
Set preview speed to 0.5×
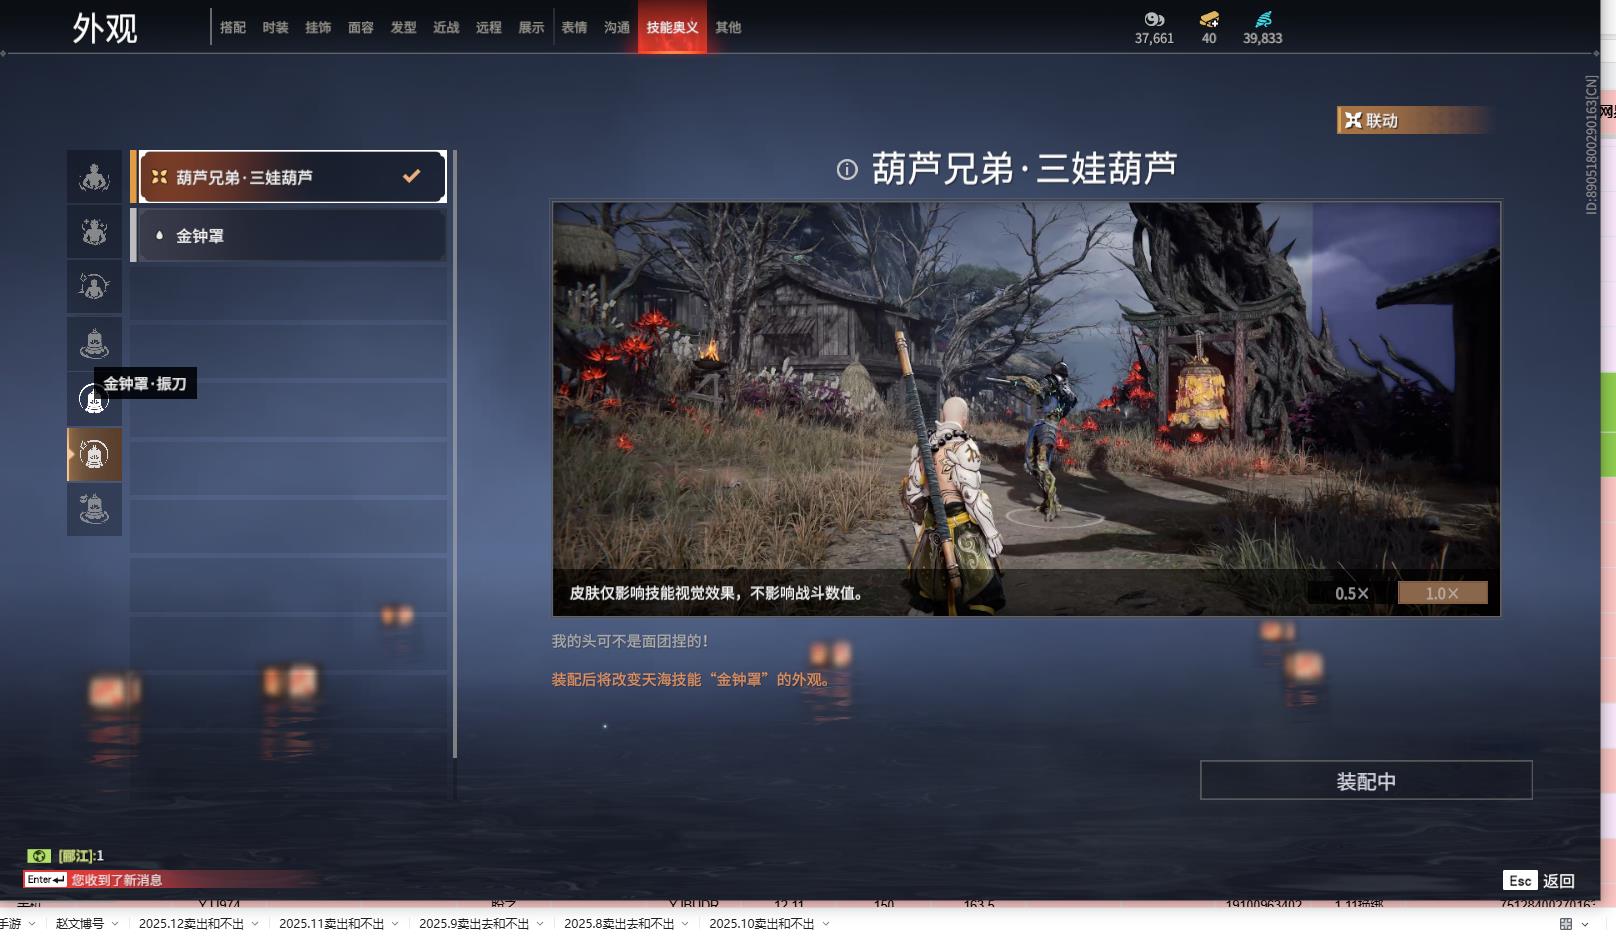point(1352,593)
